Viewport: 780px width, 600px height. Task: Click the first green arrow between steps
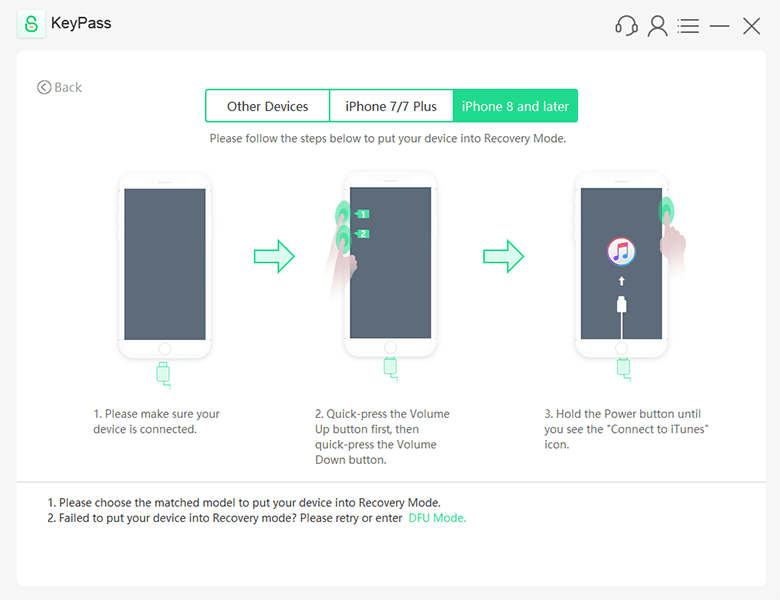coord(274,256)
